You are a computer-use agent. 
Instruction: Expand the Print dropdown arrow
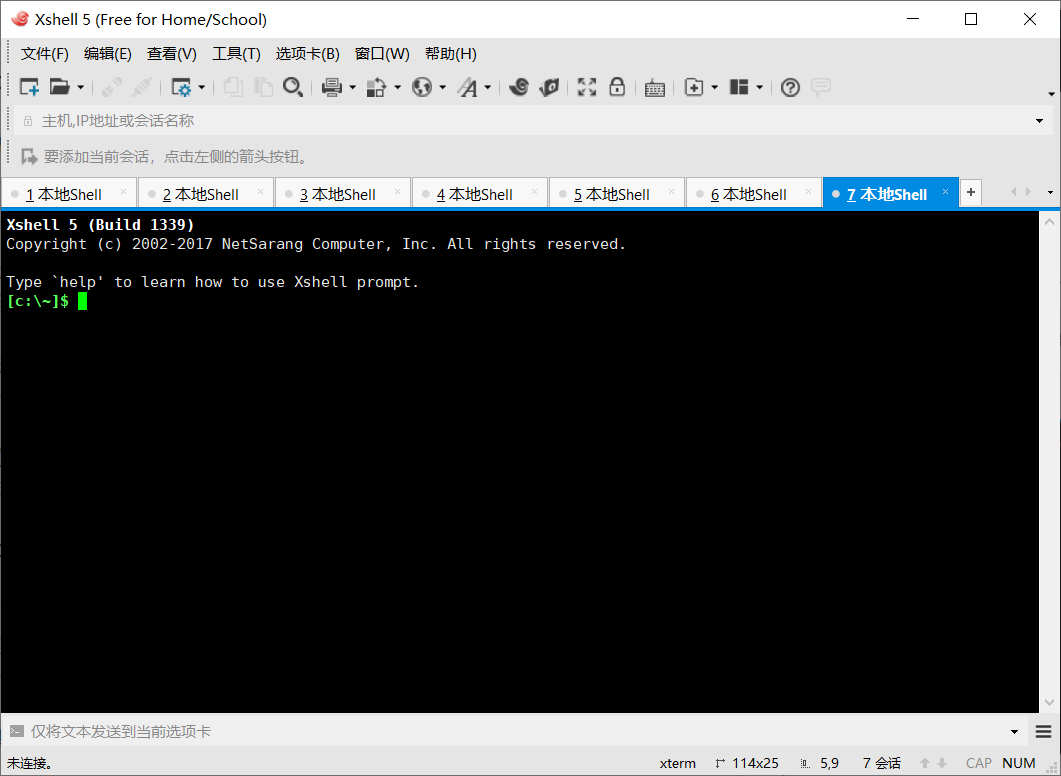(353, 88)
